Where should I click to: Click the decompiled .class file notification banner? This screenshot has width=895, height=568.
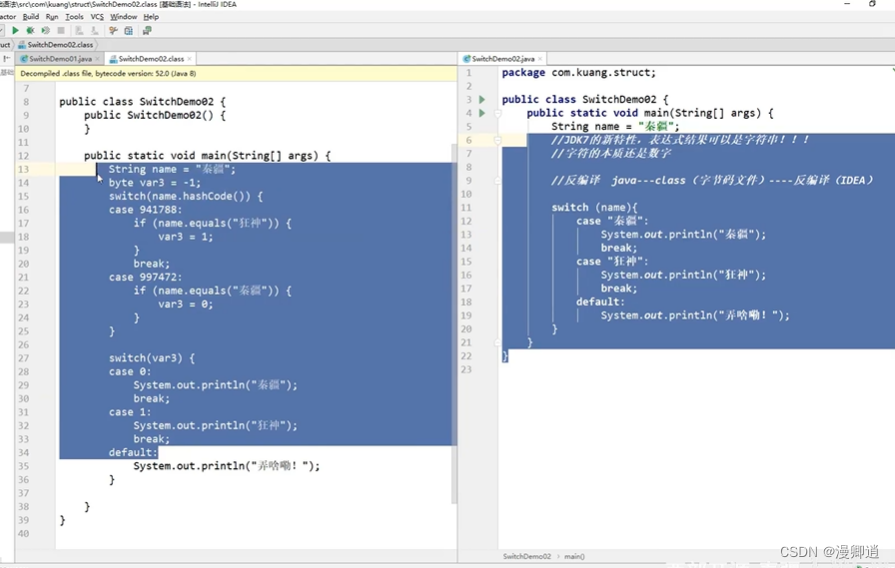tap(235, 74)
